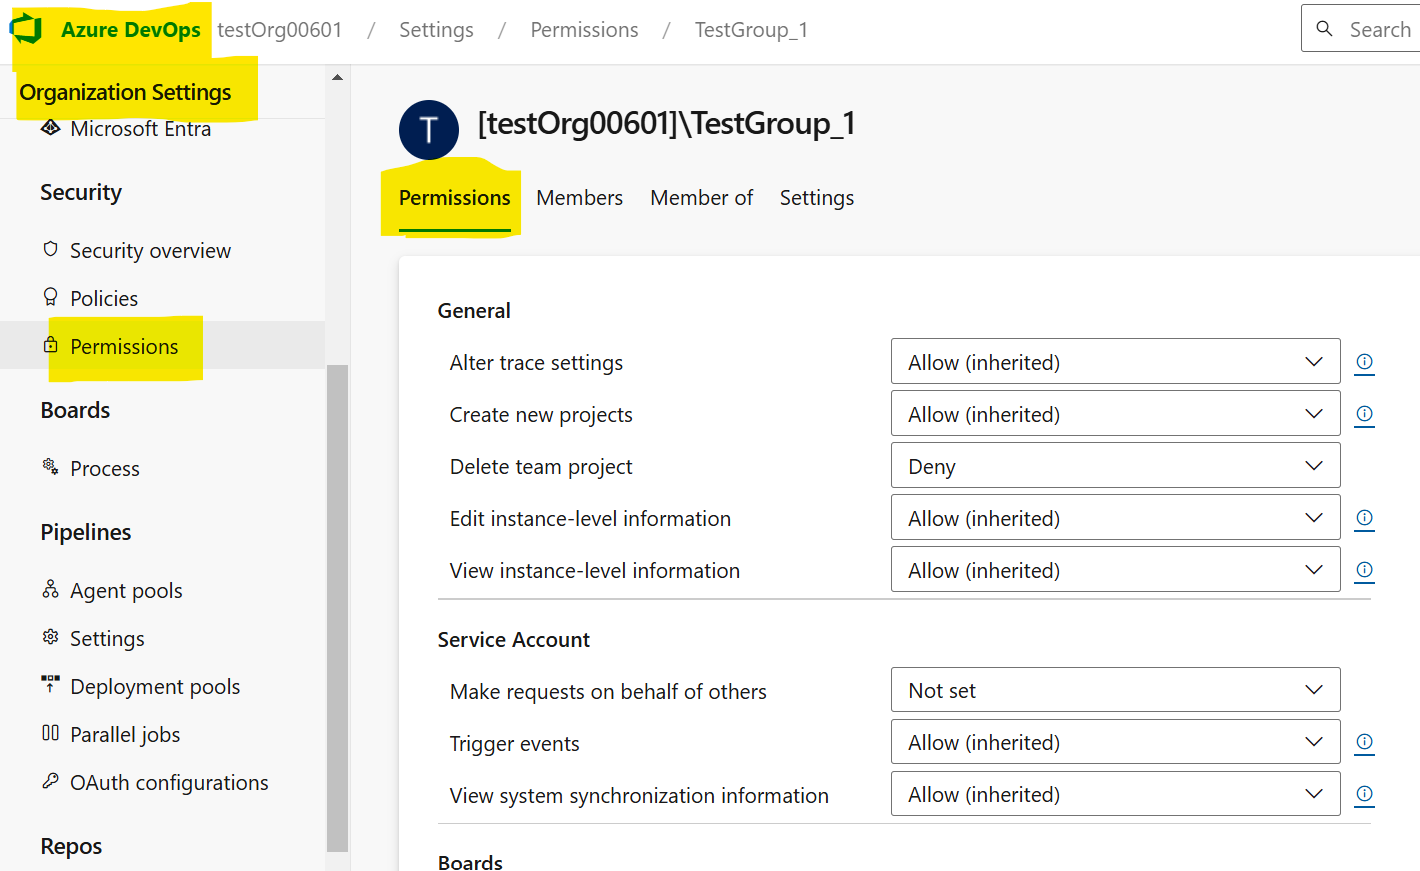The width and height of the screenshot is (1420, 871).
Task: Open info icon for Create new projects
Action: [x=1364, y=414]
